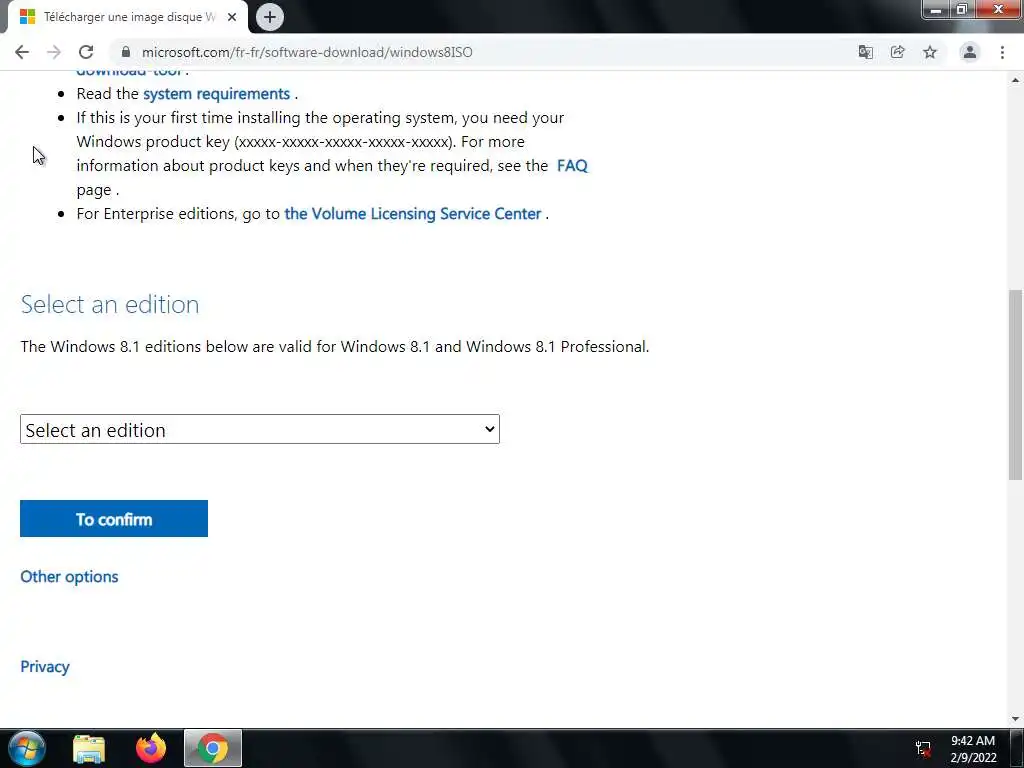Screen dimensions: 1024x768
Task: Open the Privacy link
Action: pyautogui.click(x=44, y=667)
